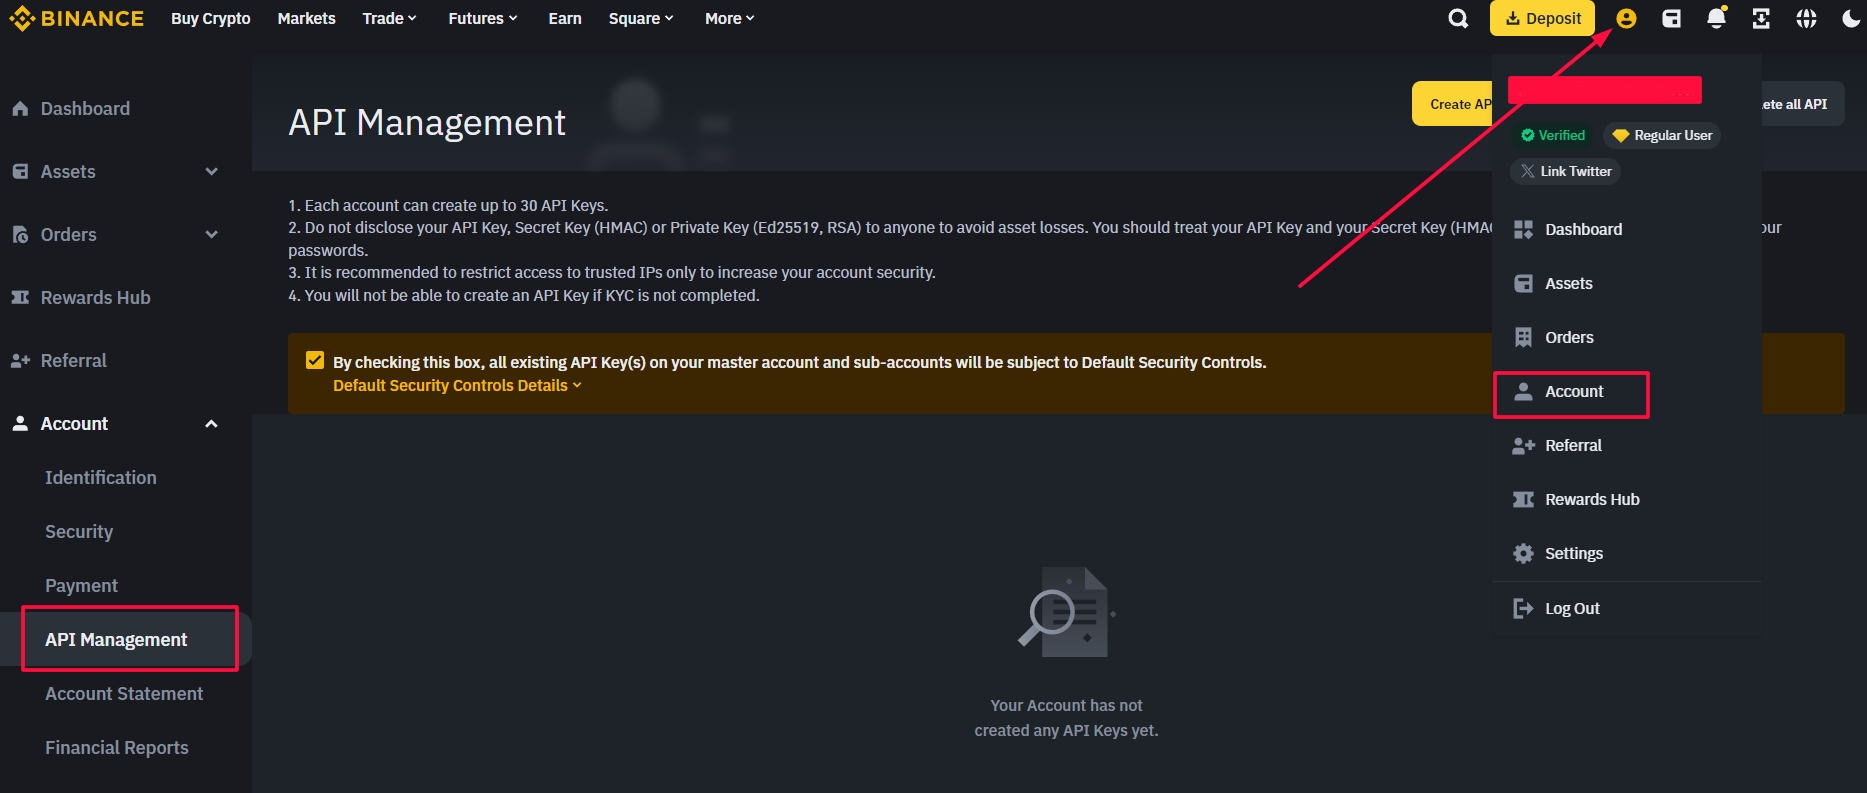Click the note about restricting access to trusted IPs
Screen dimensions: 1867x793
click(612, 272)
